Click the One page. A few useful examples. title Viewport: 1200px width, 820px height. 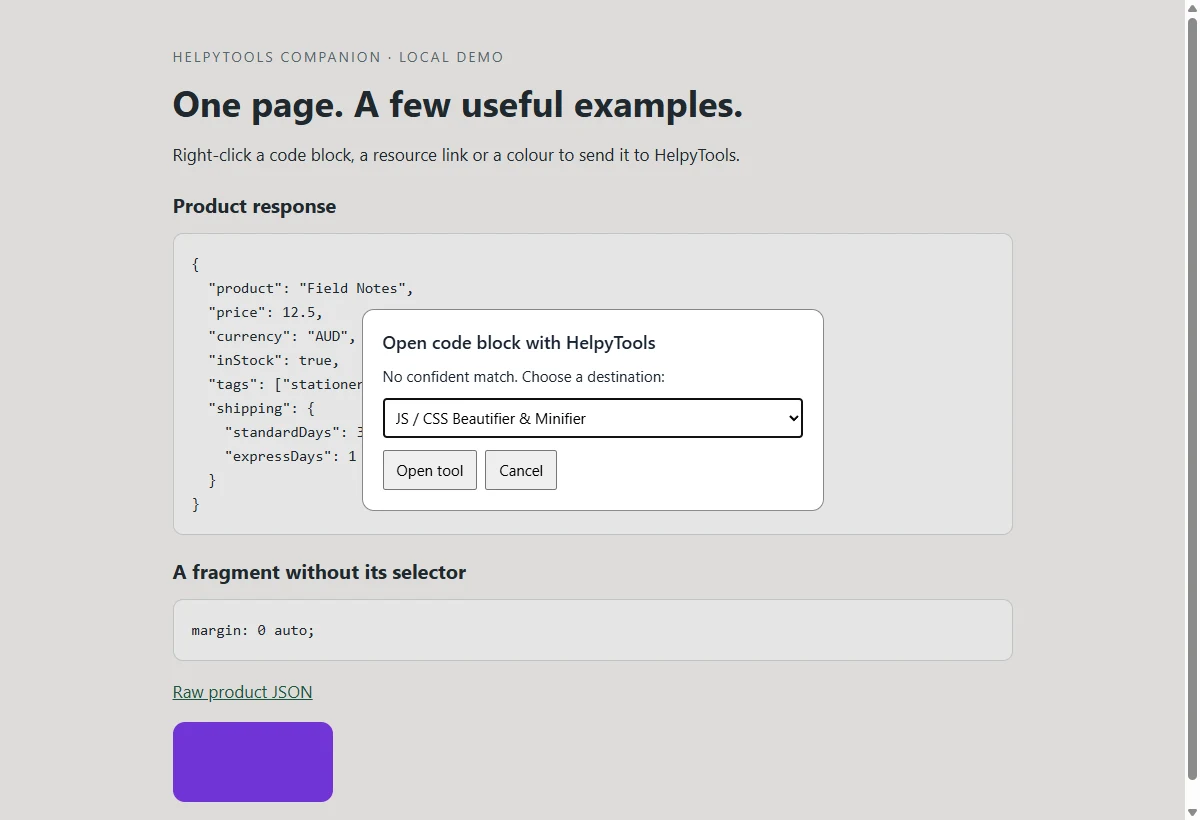(x=458, y=104)
